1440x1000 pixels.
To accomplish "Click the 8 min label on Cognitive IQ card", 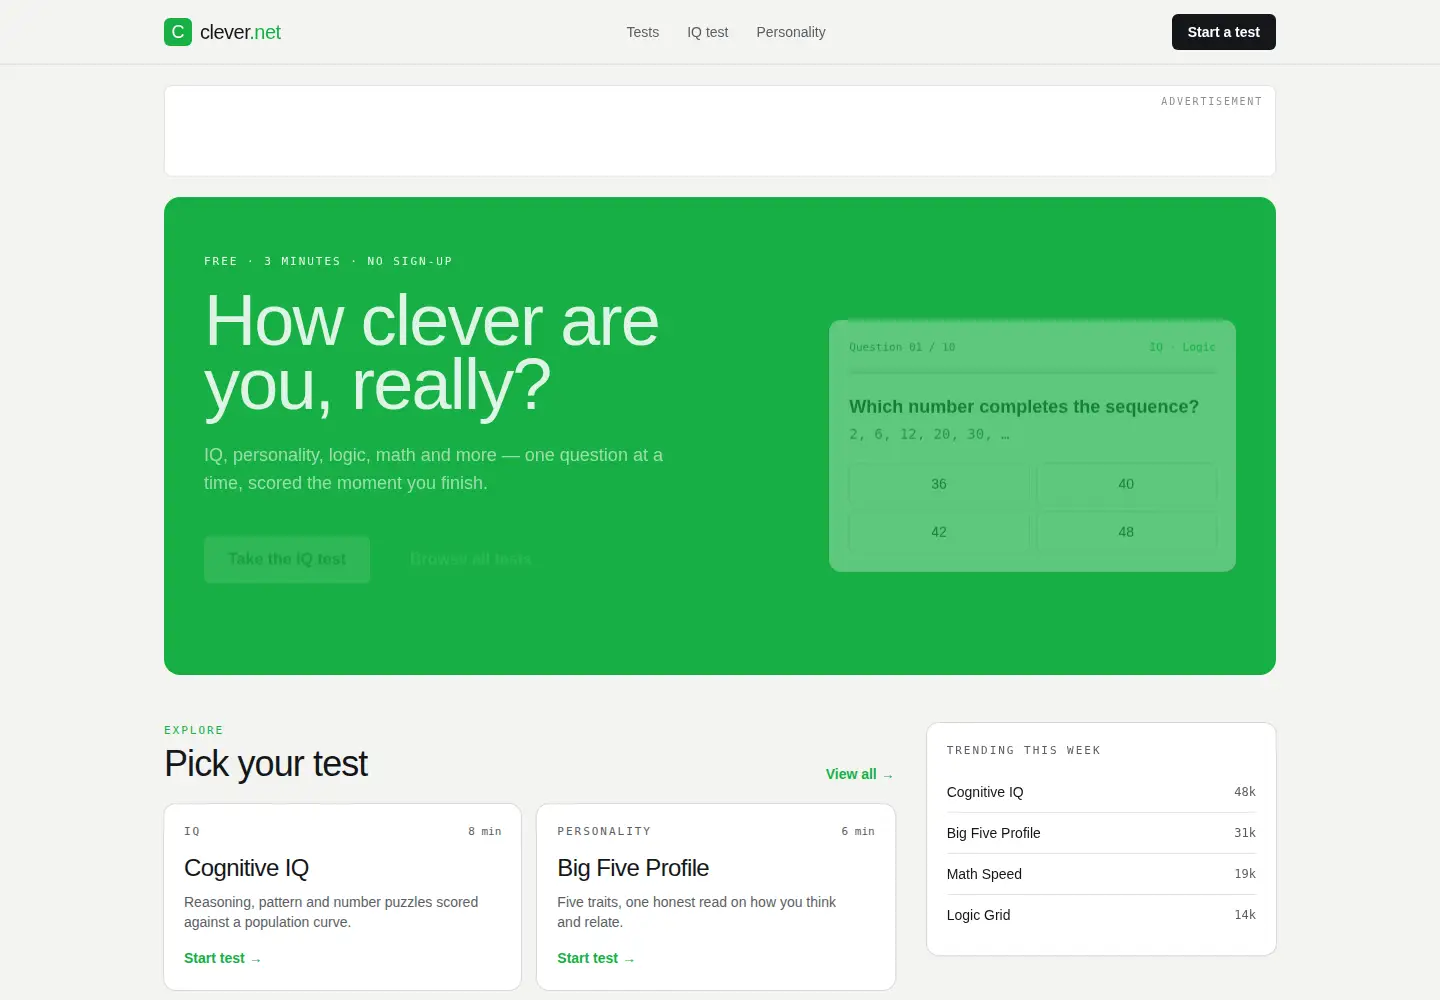I will coord(485,831).
